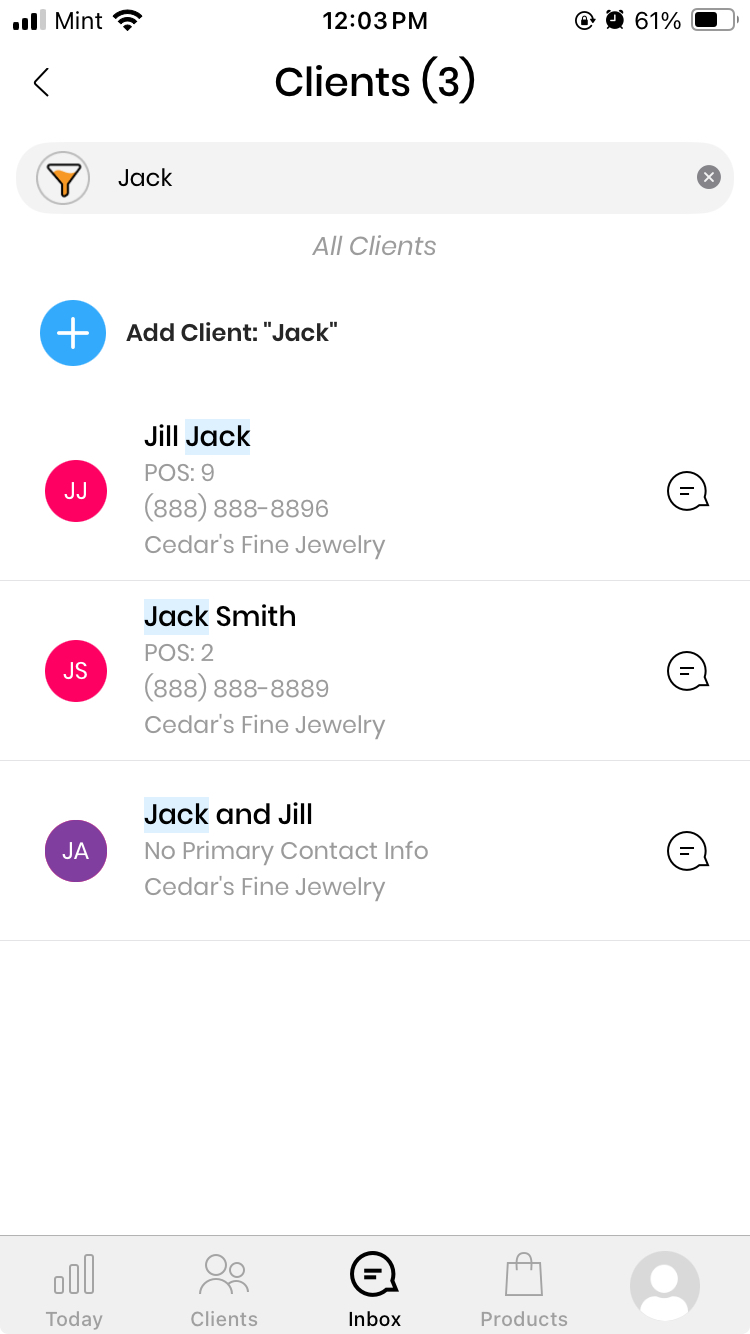
Task: Tap the JJ pink avatar circle
Action: point(76,491)
